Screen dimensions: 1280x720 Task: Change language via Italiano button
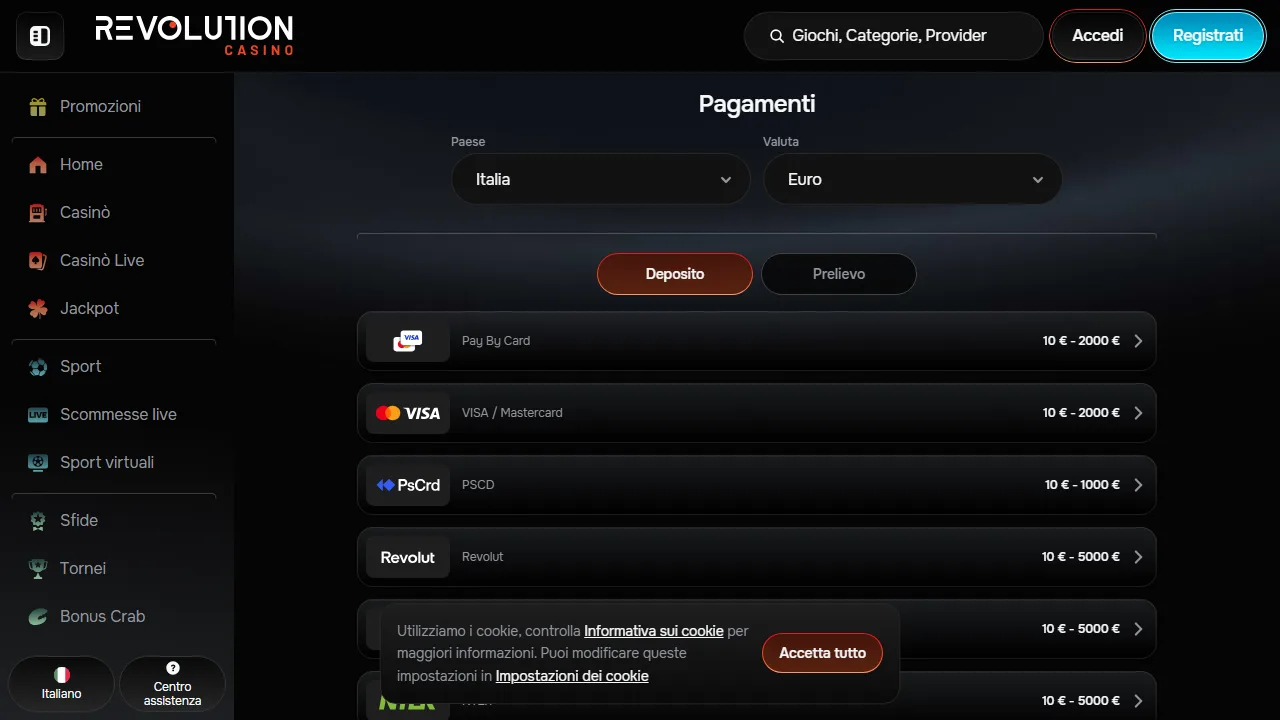pyautogui.click(x=62, y=685)
